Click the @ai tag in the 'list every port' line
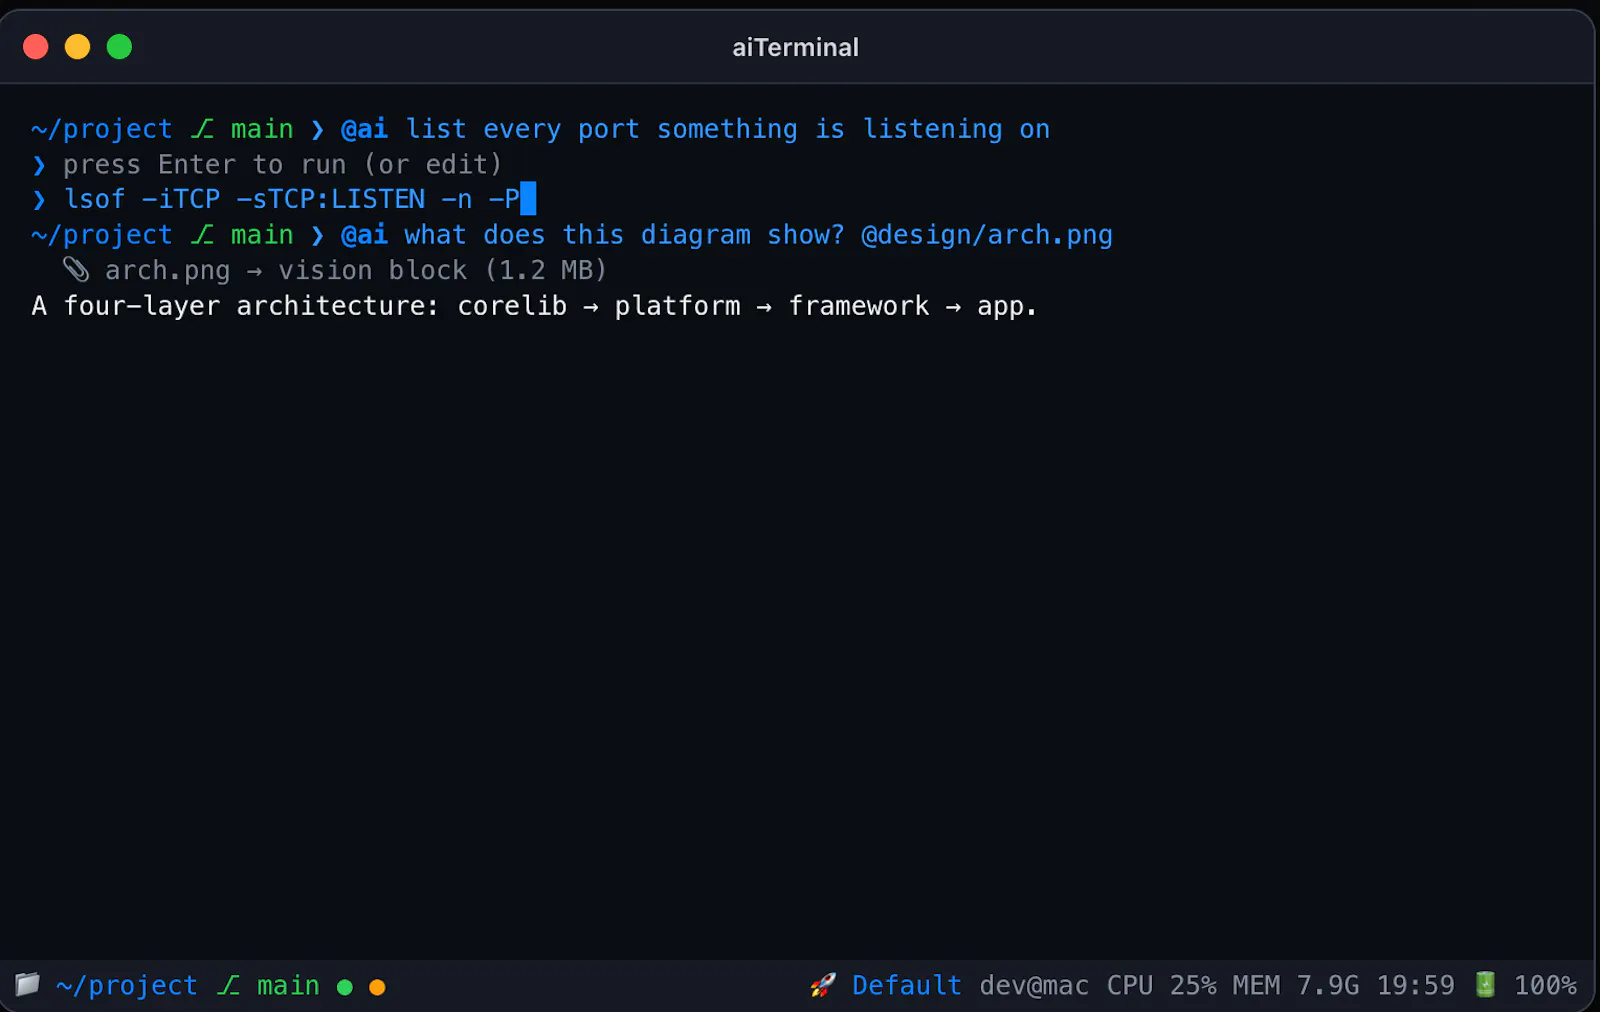The width and height of the screenshot is (1600, 1012). click(364, 129)
